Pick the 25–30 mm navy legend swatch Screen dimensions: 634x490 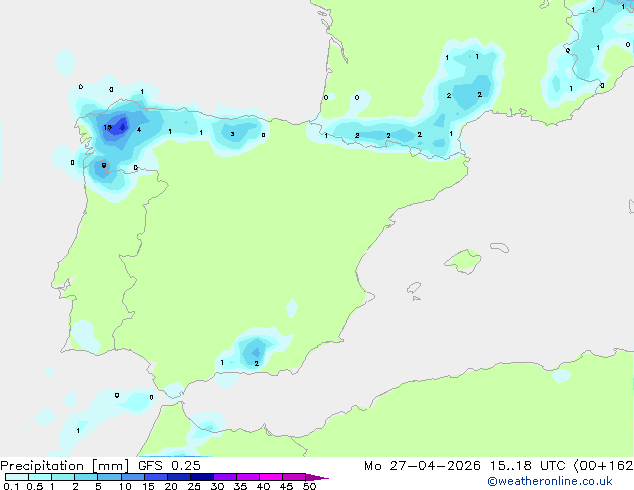[x=202, y=477]
